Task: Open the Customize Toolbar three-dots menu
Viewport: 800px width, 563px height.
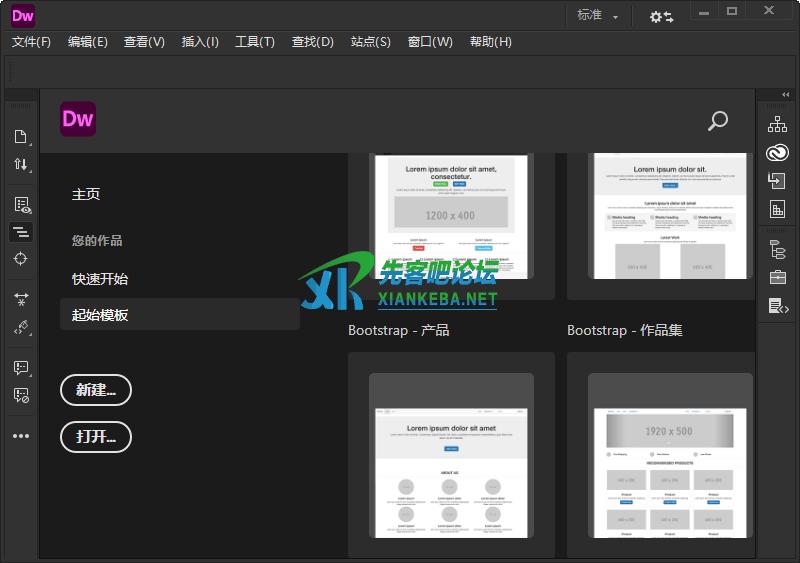Action: (x=21, y=436)
